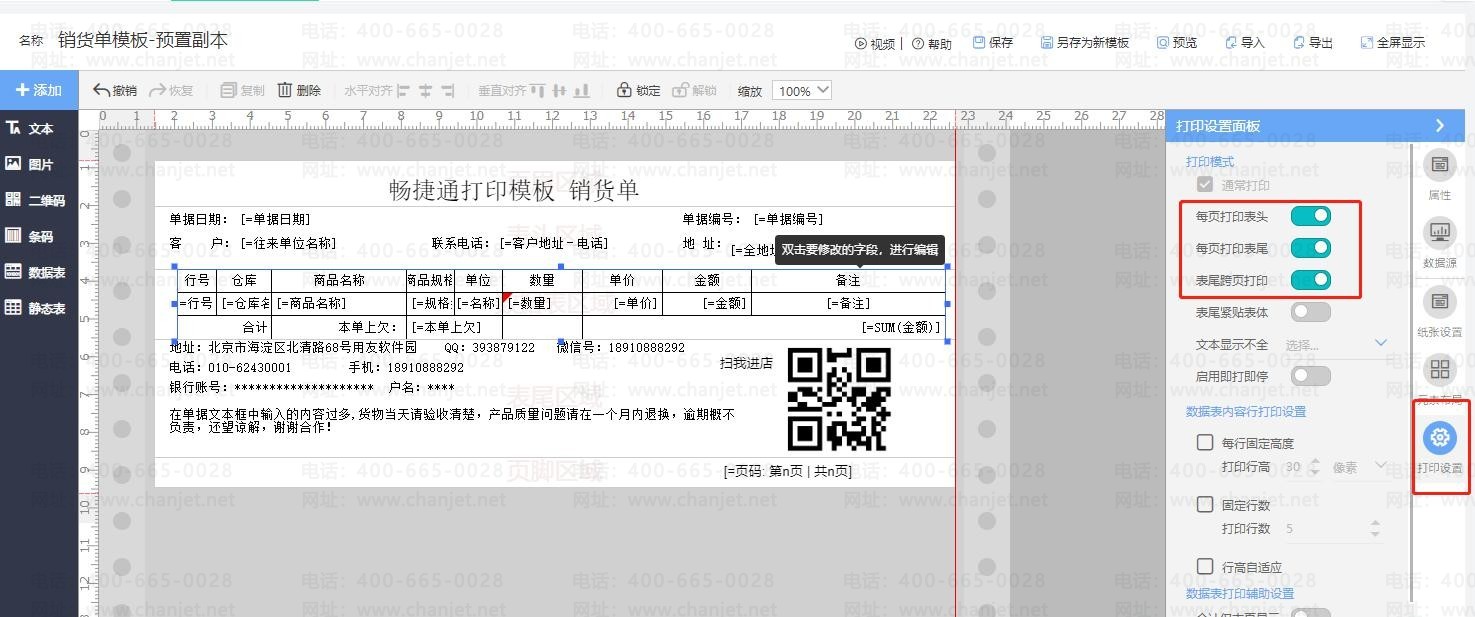This screenshot has width=1475, height=617.
Task: Open the 缩放 100% zoom dropdown
Action: (x=803, y=90)
